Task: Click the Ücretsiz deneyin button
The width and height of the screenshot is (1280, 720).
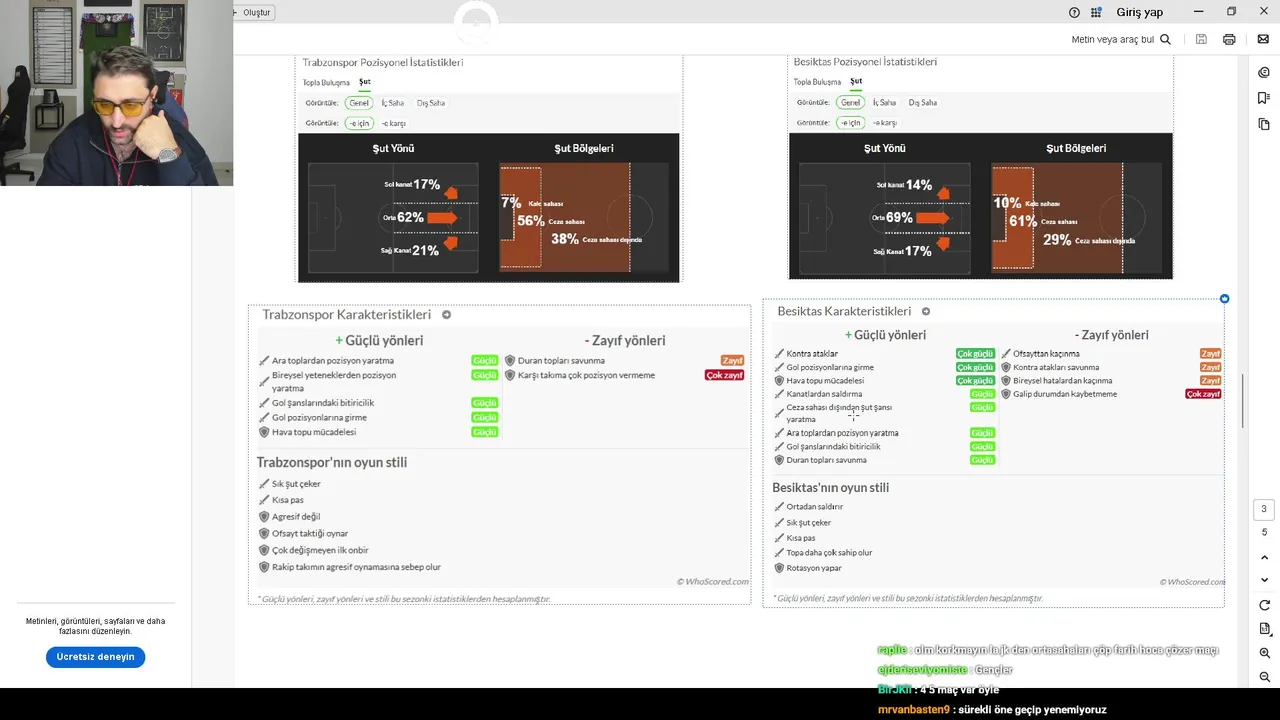Action: click(x=95, y=657)
